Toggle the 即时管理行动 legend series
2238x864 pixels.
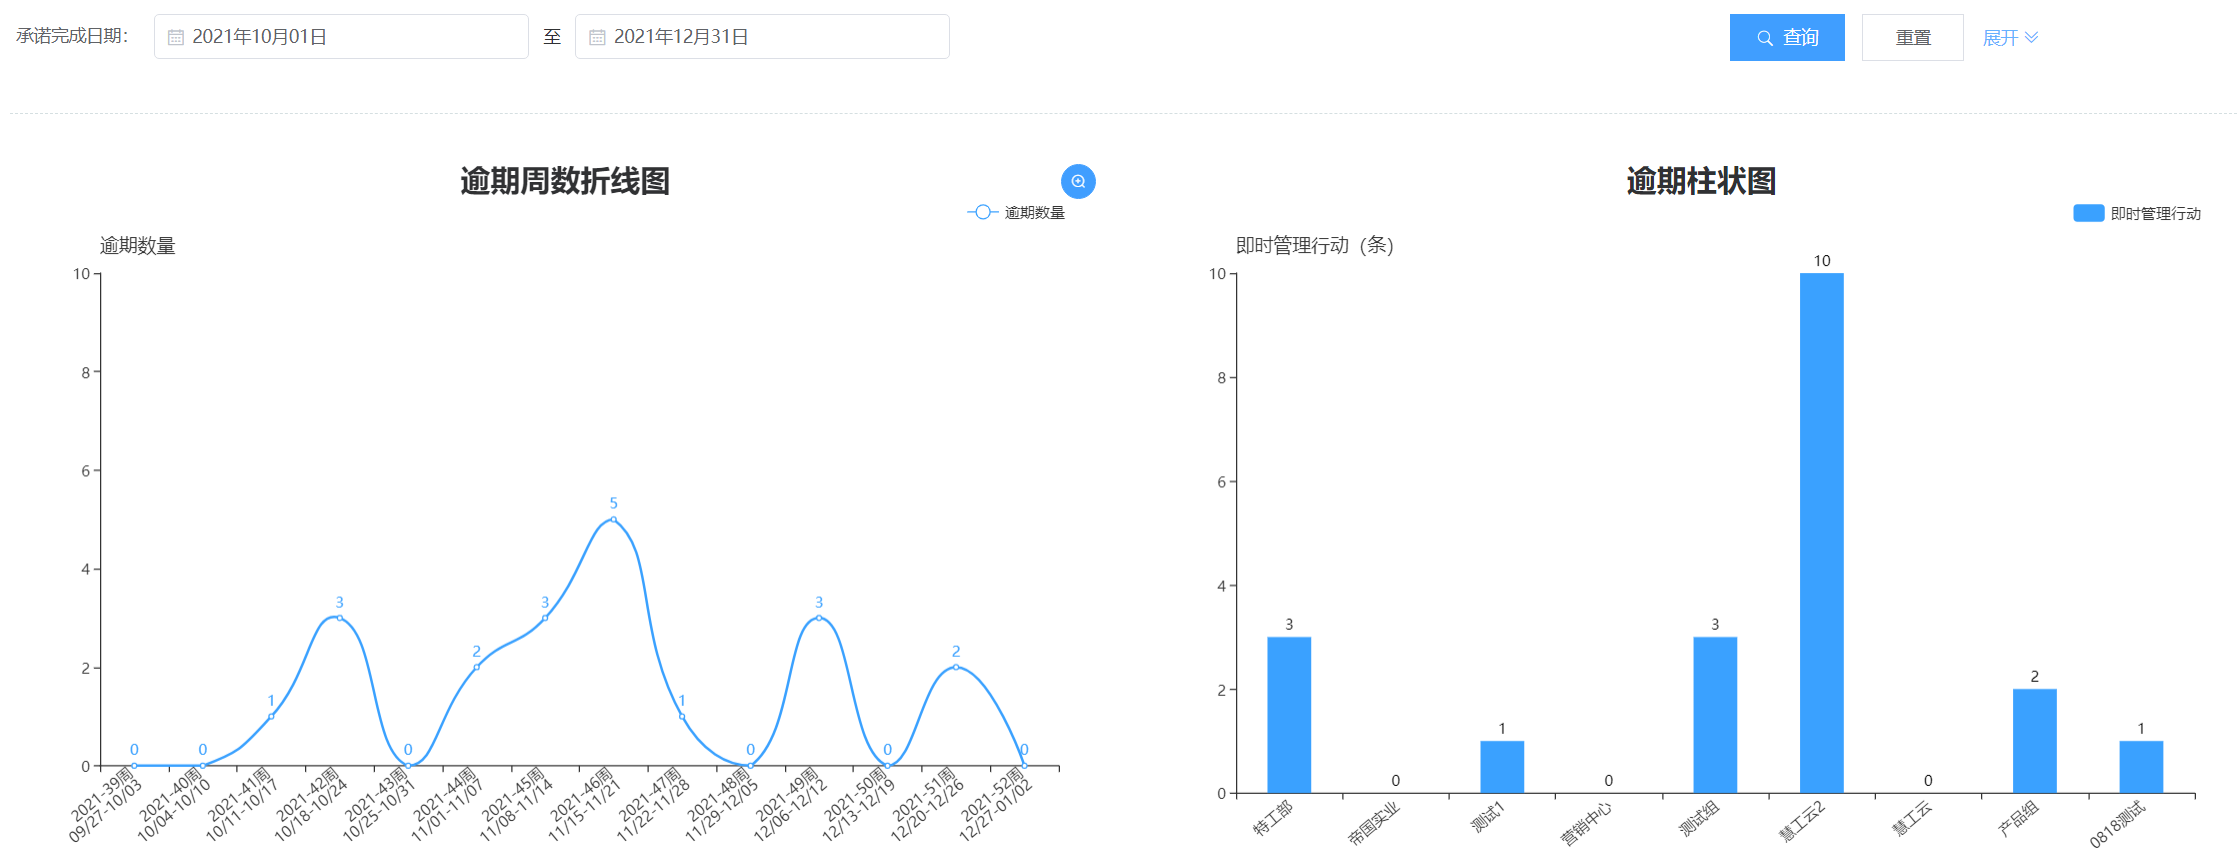point(2137,213)
